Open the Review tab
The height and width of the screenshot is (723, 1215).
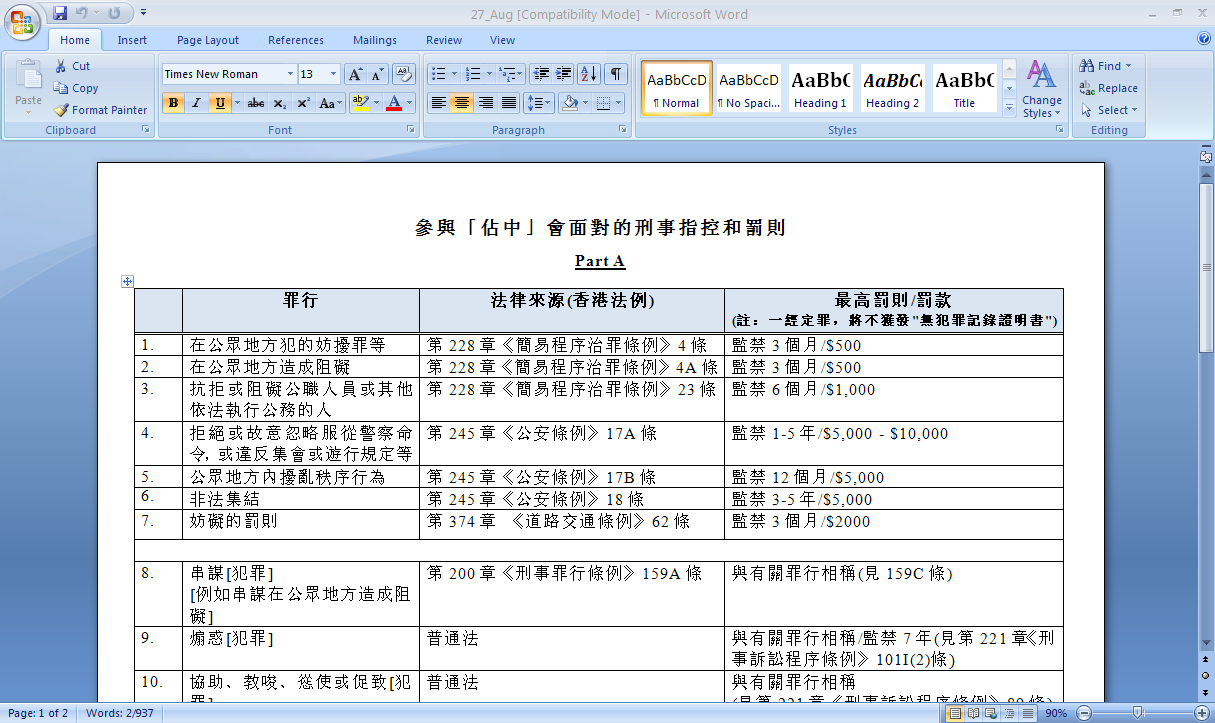pos(445,40)
